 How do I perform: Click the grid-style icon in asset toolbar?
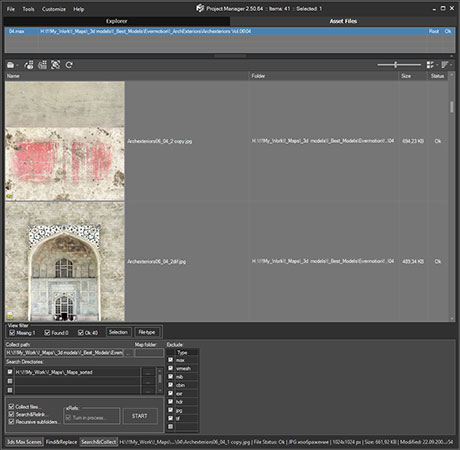[x=42, y=65]
